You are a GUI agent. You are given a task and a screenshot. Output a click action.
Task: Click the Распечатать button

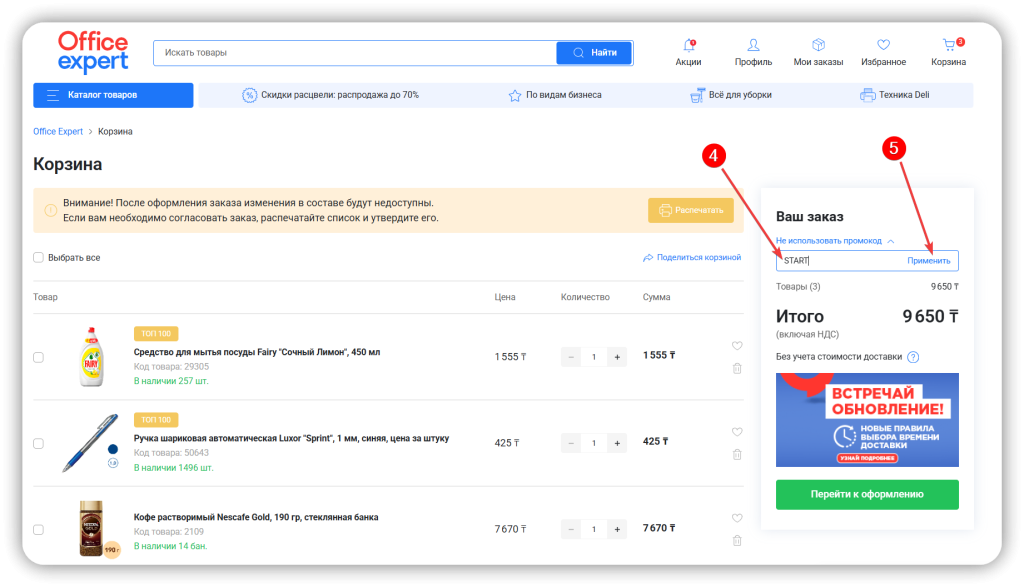[691, 210]
